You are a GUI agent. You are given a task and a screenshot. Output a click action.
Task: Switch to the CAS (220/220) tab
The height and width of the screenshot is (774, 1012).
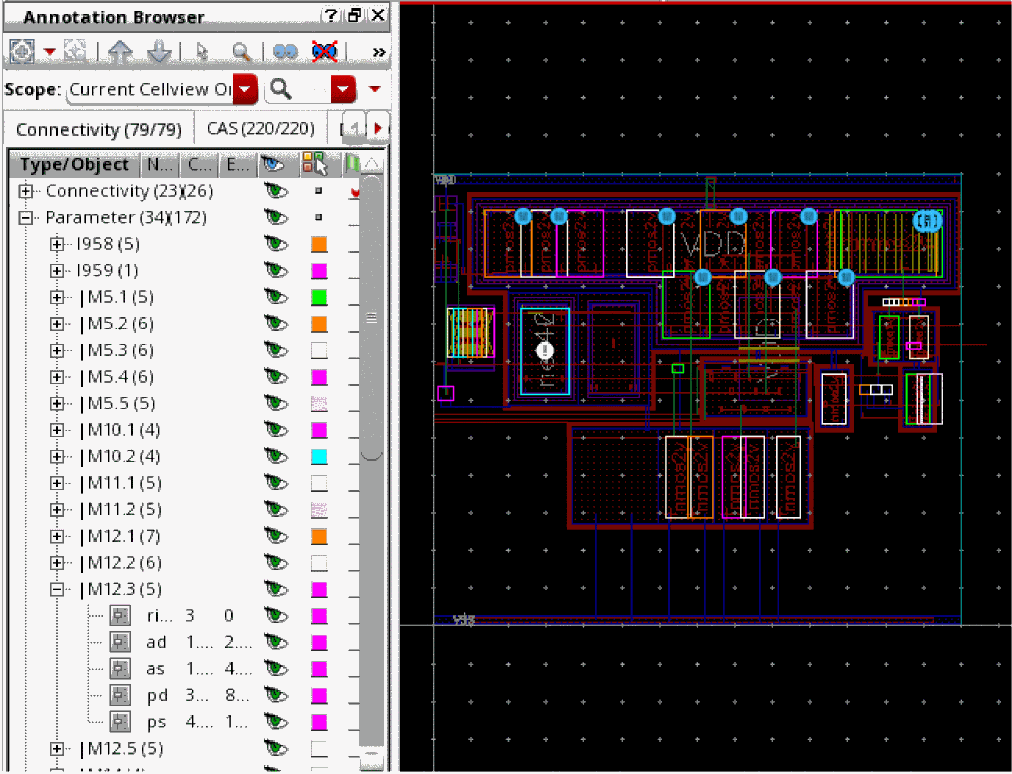pyautogui.click(x=260, y=129)
